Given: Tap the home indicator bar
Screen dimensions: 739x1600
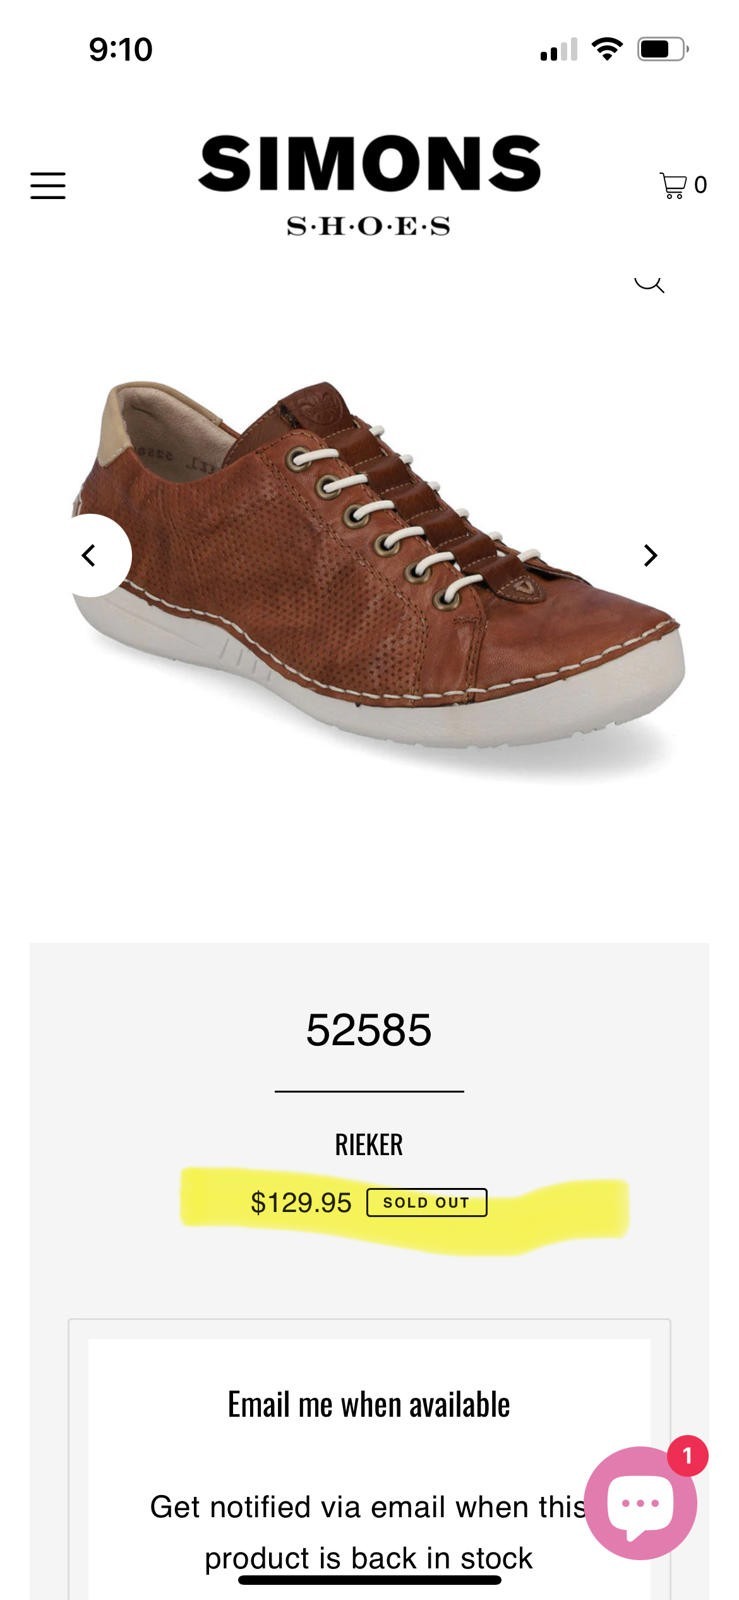Looking at the screenshot, I should pyautogui.click(x=369, y=1580).
